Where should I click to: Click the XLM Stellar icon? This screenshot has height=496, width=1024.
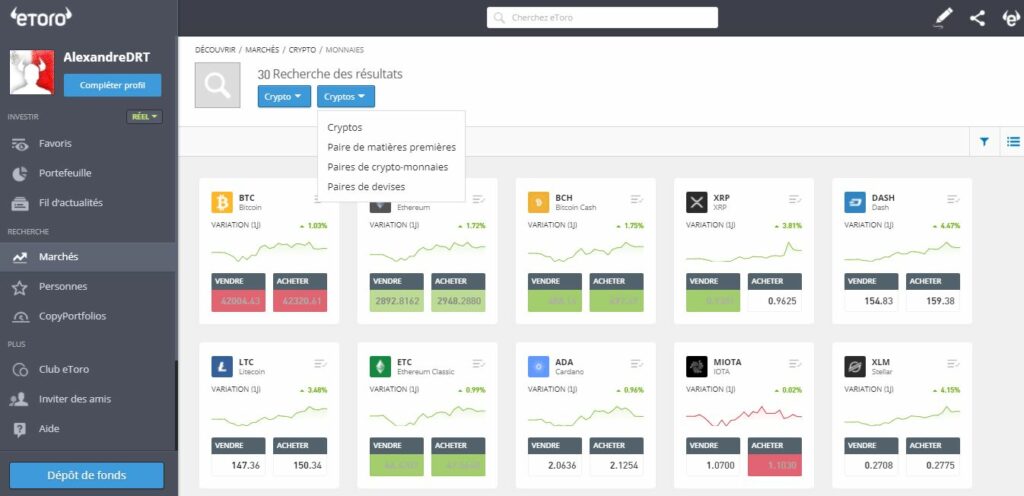click(855, 367)
